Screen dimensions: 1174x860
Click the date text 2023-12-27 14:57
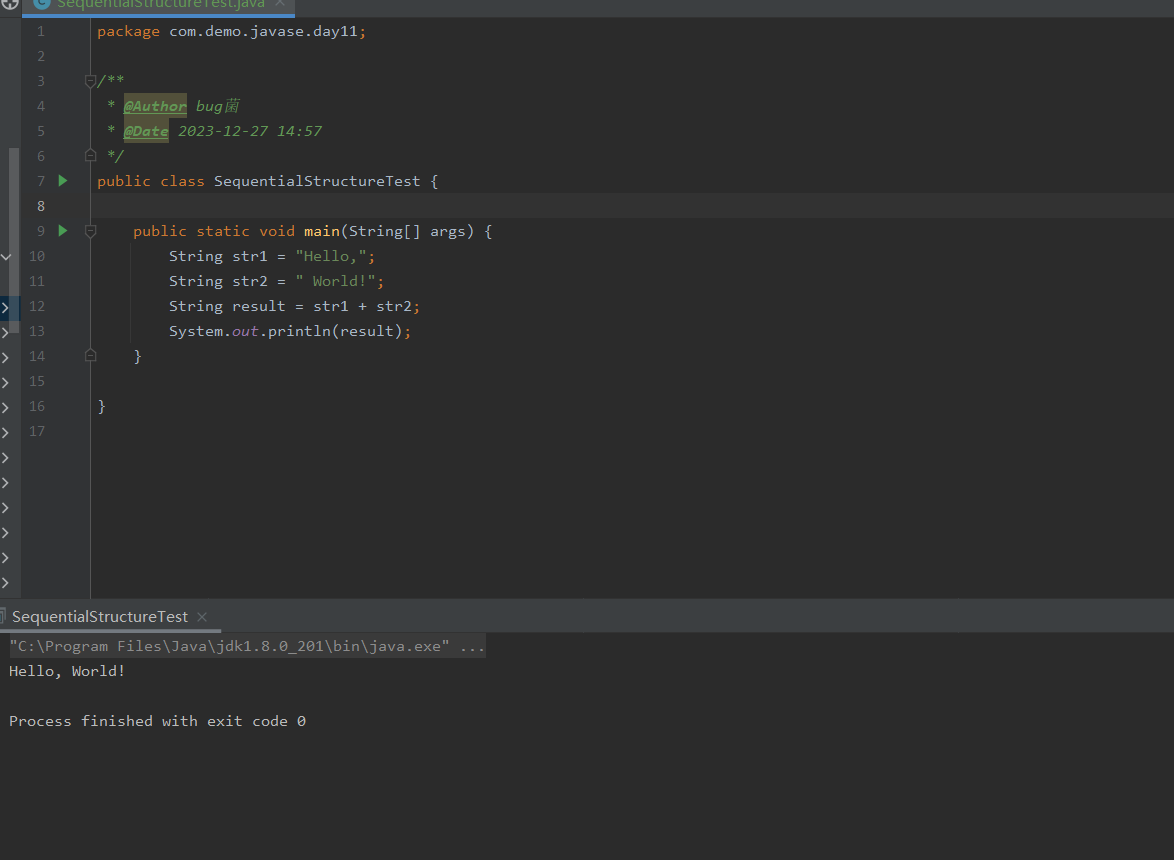(x=250, y=131)
